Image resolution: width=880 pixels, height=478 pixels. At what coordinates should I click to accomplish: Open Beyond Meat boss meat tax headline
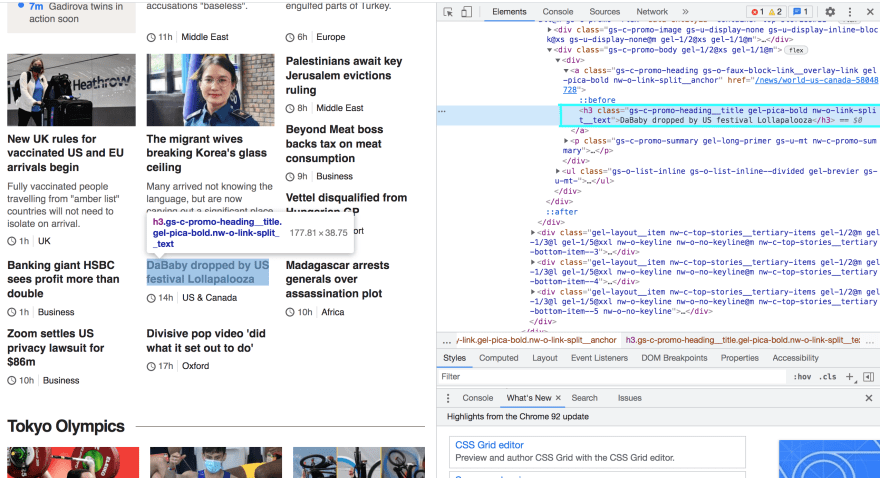point(334,144)
